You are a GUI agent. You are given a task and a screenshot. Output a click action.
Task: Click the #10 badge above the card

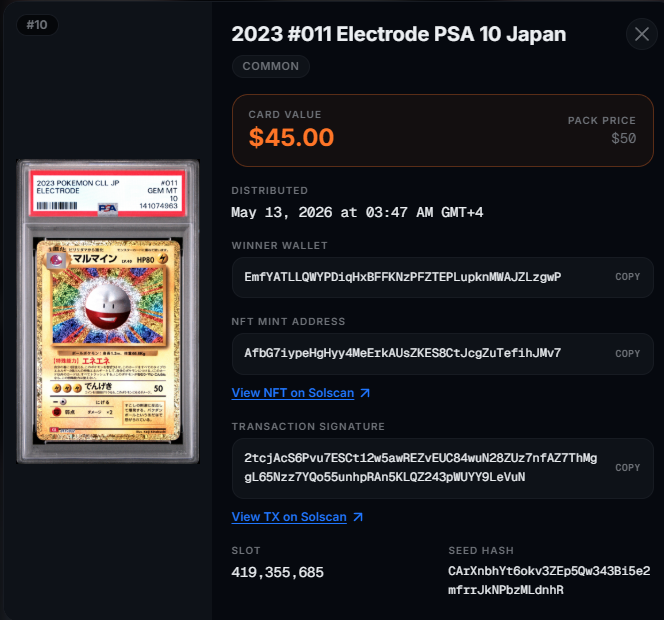pos(37,25)
